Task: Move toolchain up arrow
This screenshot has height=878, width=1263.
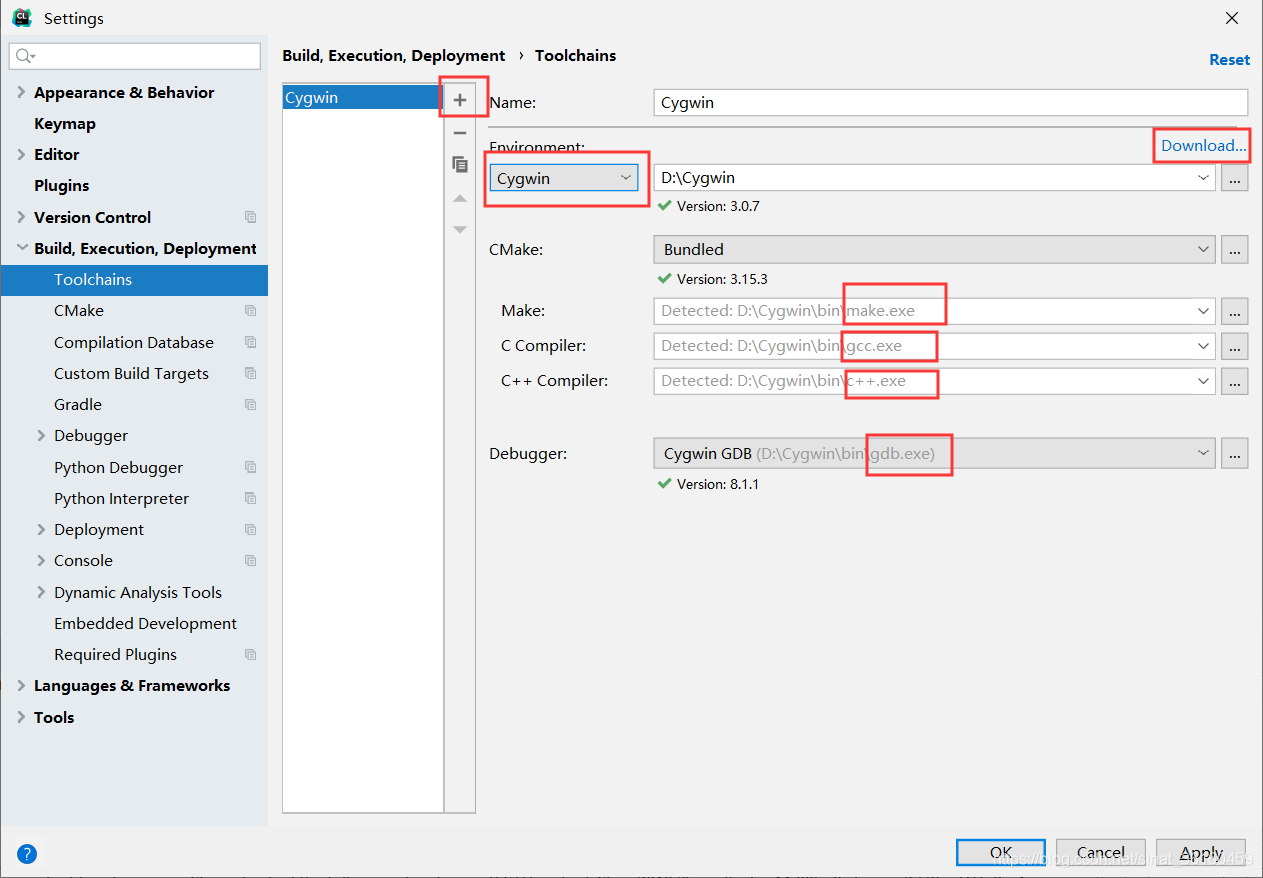Action: tap(460, 198)
